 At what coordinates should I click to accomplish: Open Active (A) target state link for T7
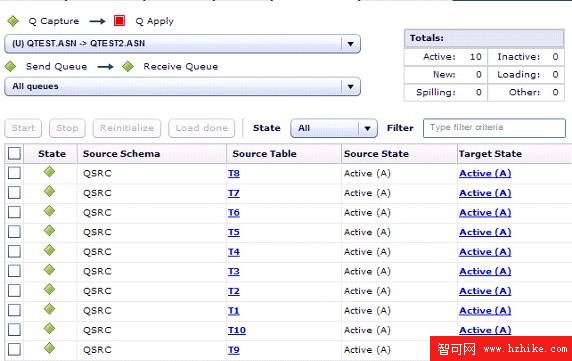485,193
